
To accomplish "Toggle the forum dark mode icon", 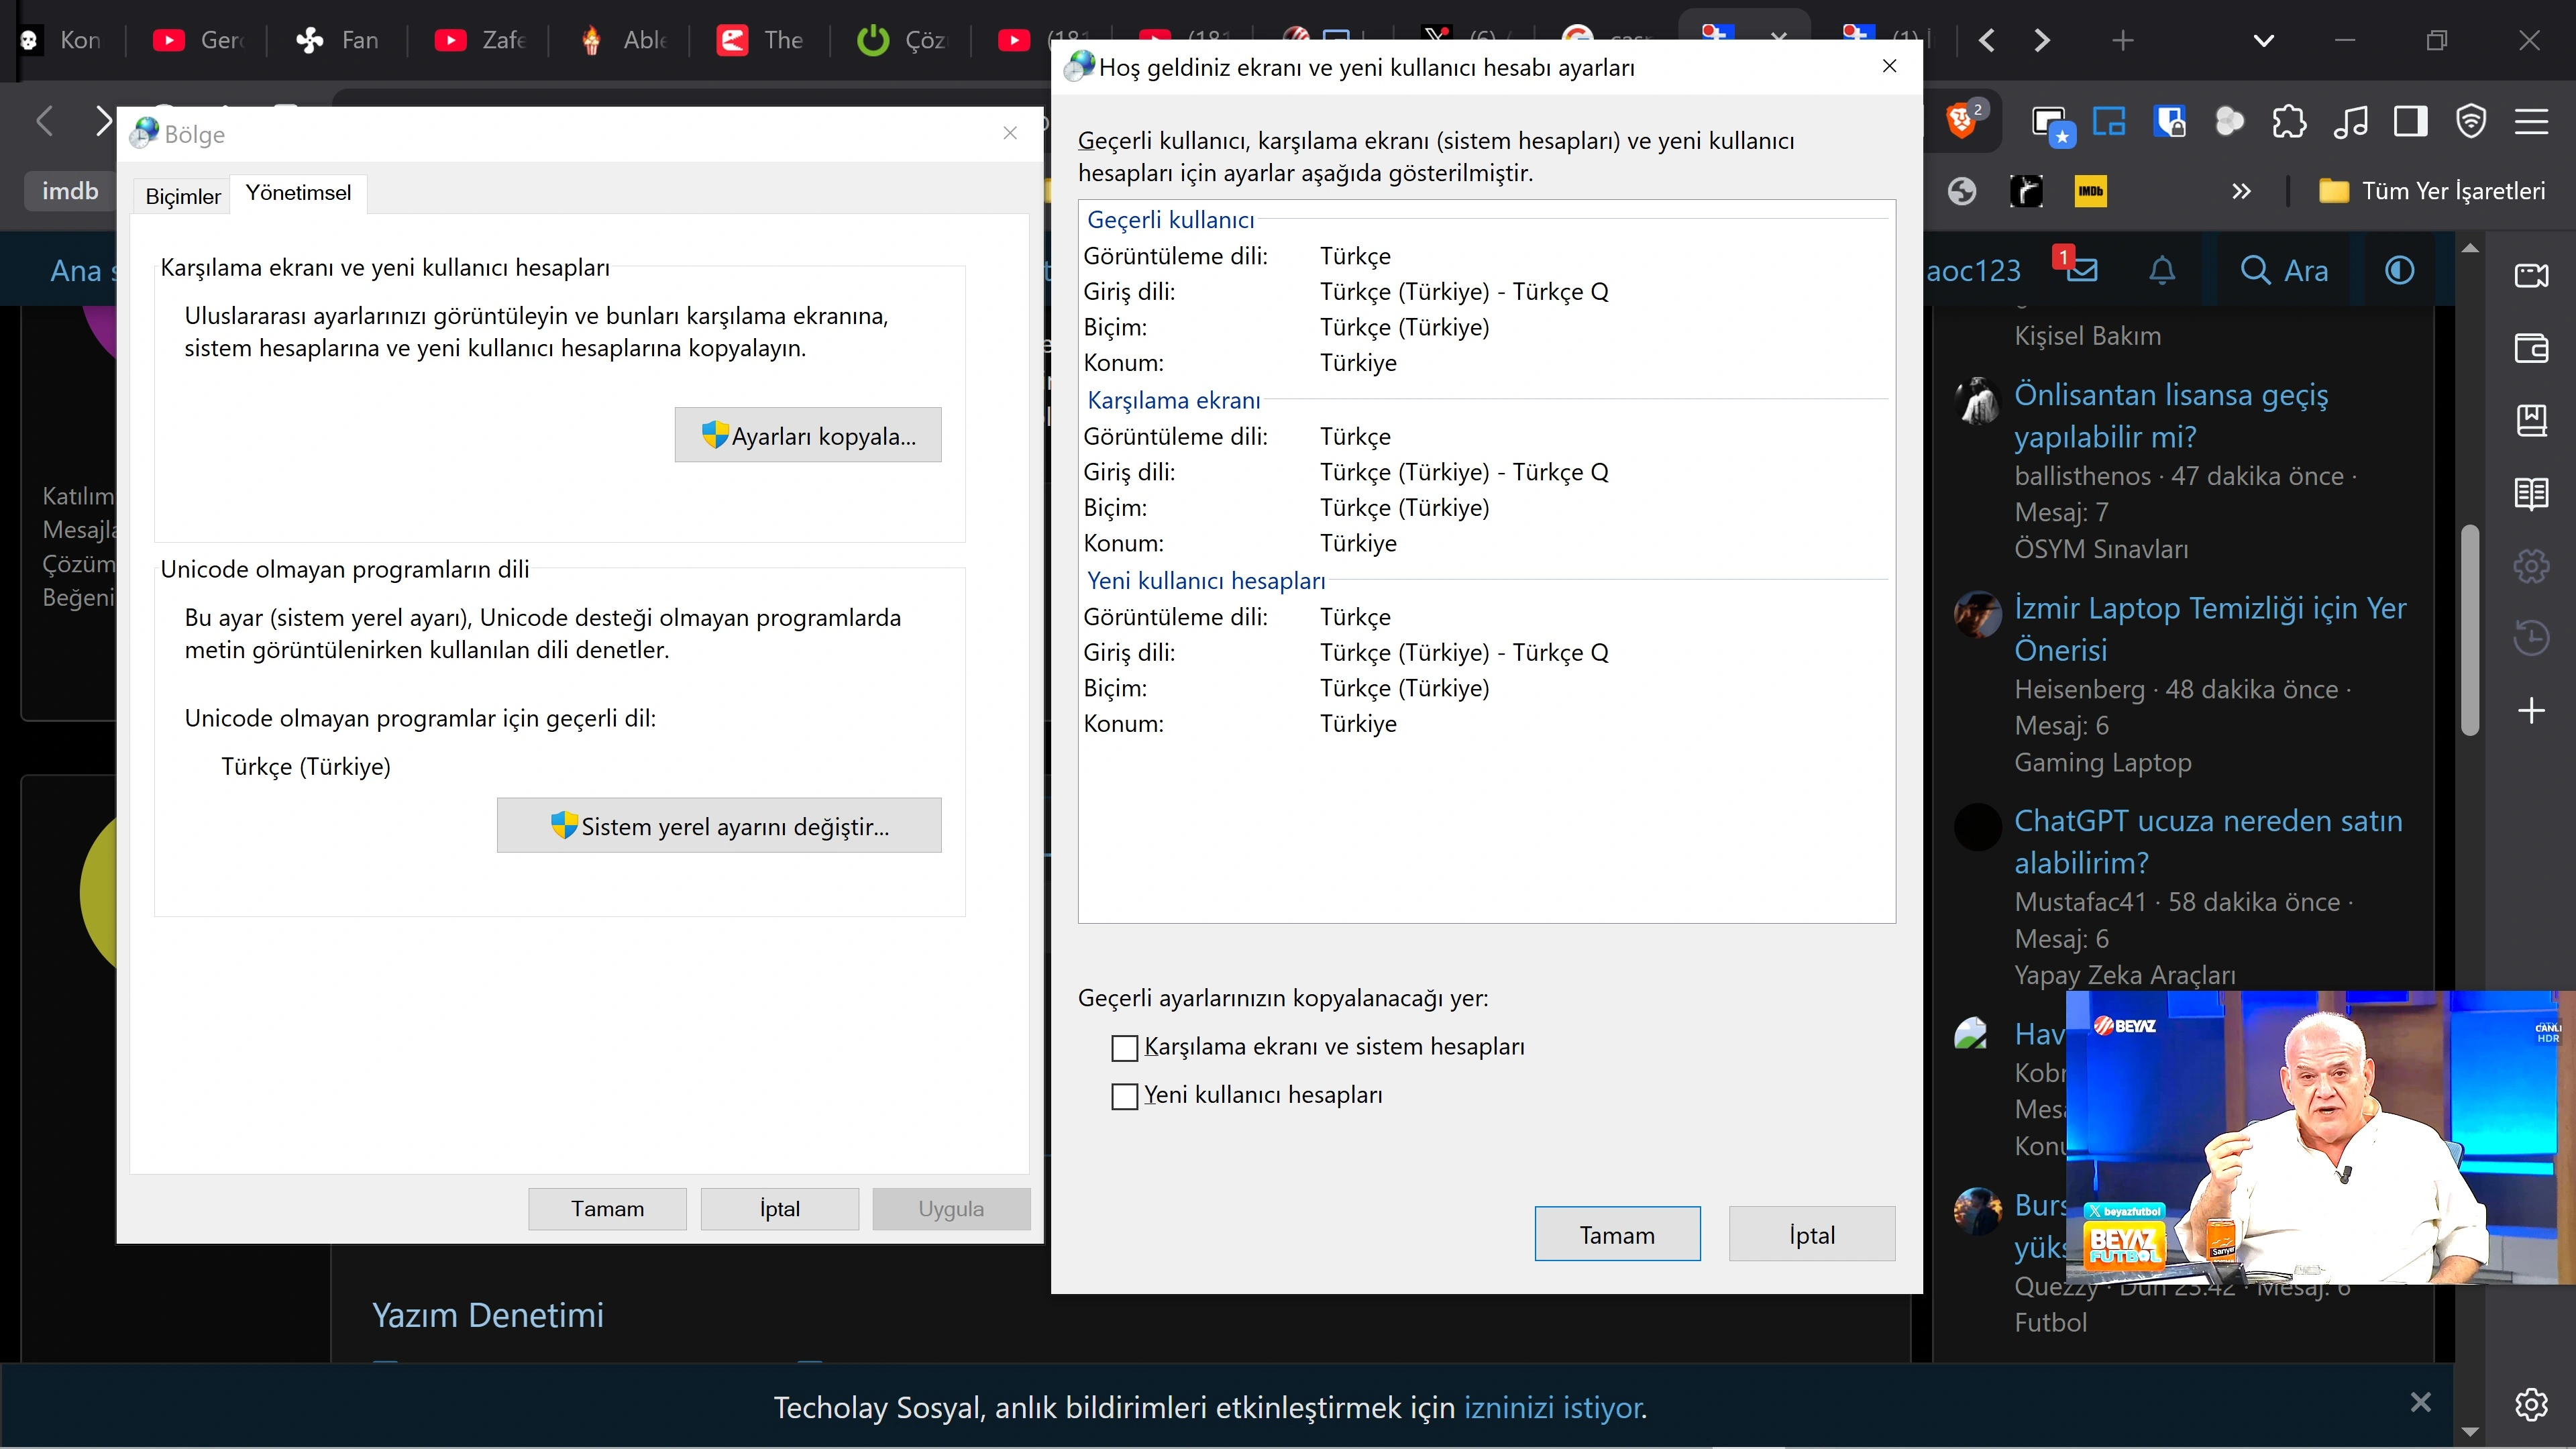I will click(2399, 270).
